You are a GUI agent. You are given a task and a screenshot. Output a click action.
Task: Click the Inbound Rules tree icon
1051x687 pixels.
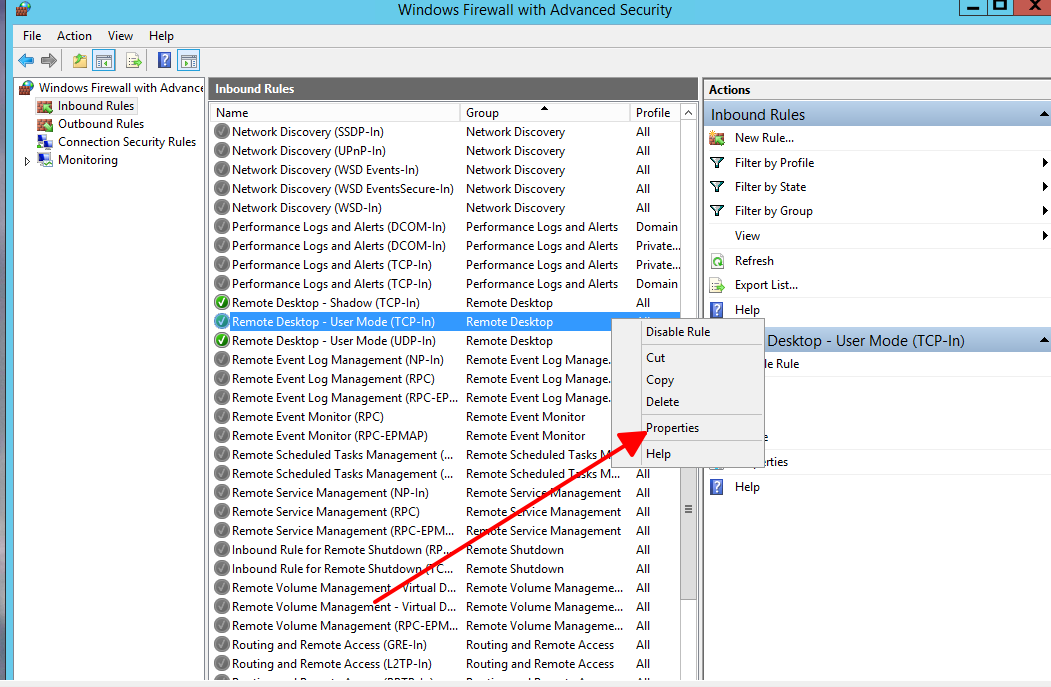pos(45,106)
